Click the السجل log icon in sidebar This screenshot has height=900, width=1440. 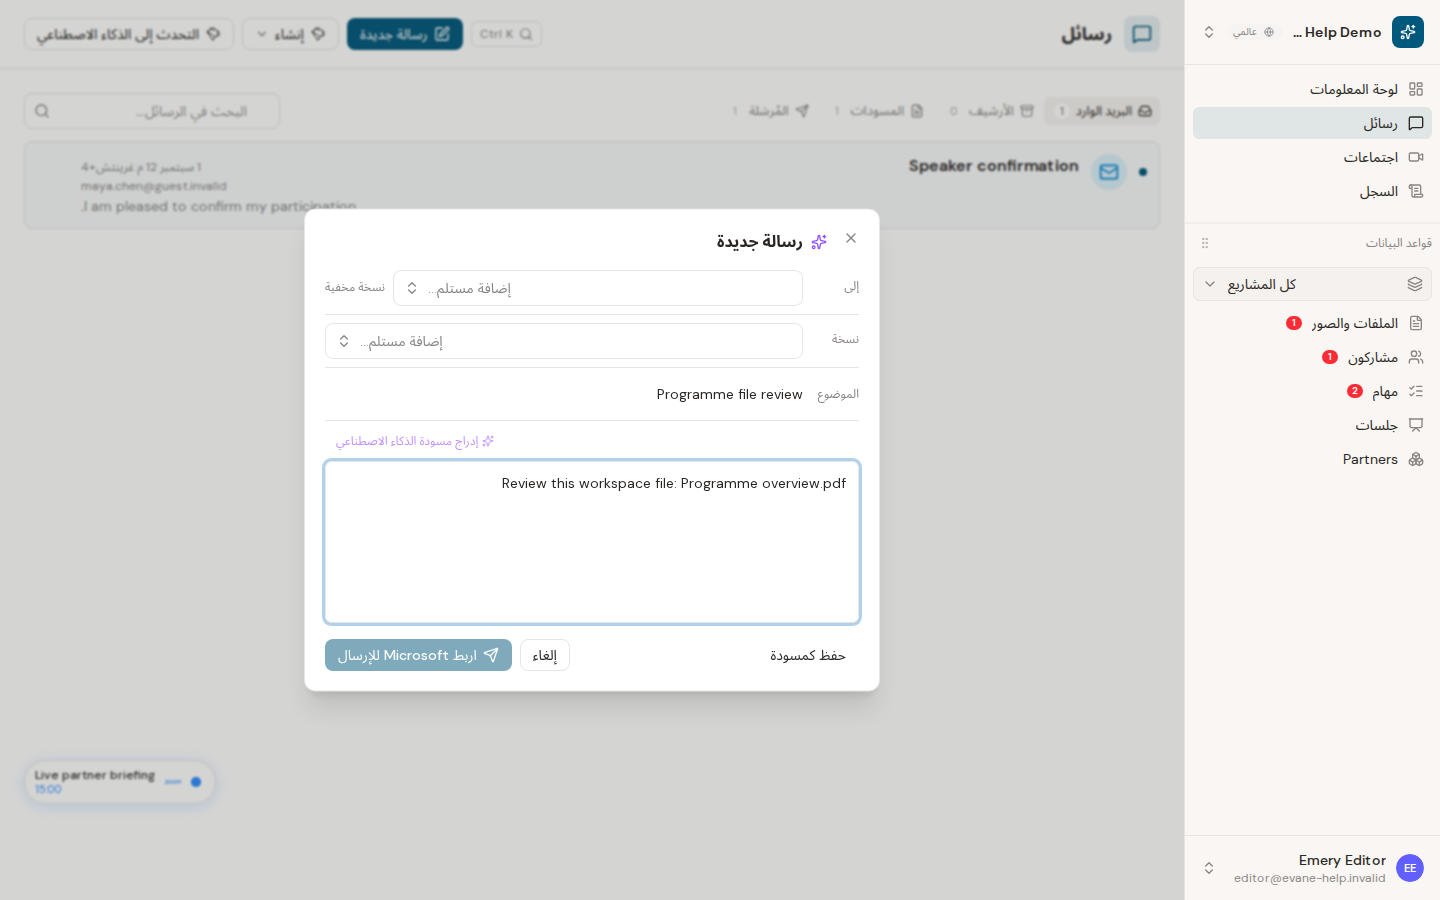tap(1416, 191)
